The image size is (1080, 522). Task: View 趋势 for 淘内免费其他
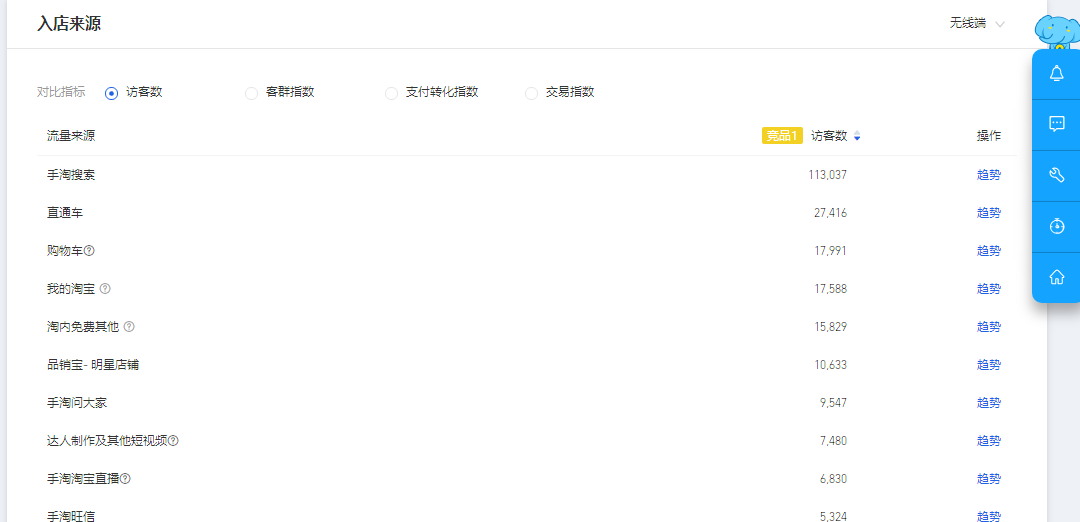point(988,326)
